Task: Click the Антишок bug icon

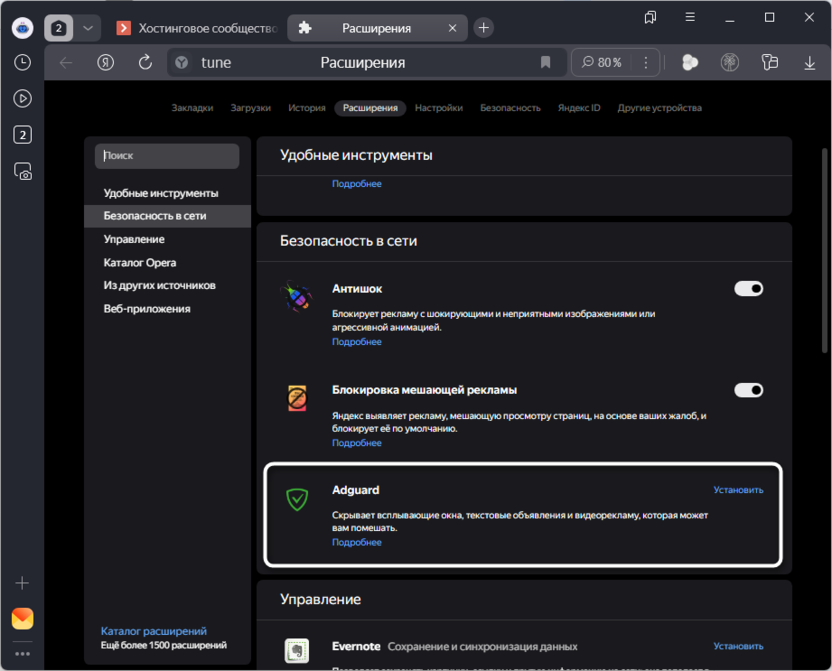Action: click(x=297, y=296)
